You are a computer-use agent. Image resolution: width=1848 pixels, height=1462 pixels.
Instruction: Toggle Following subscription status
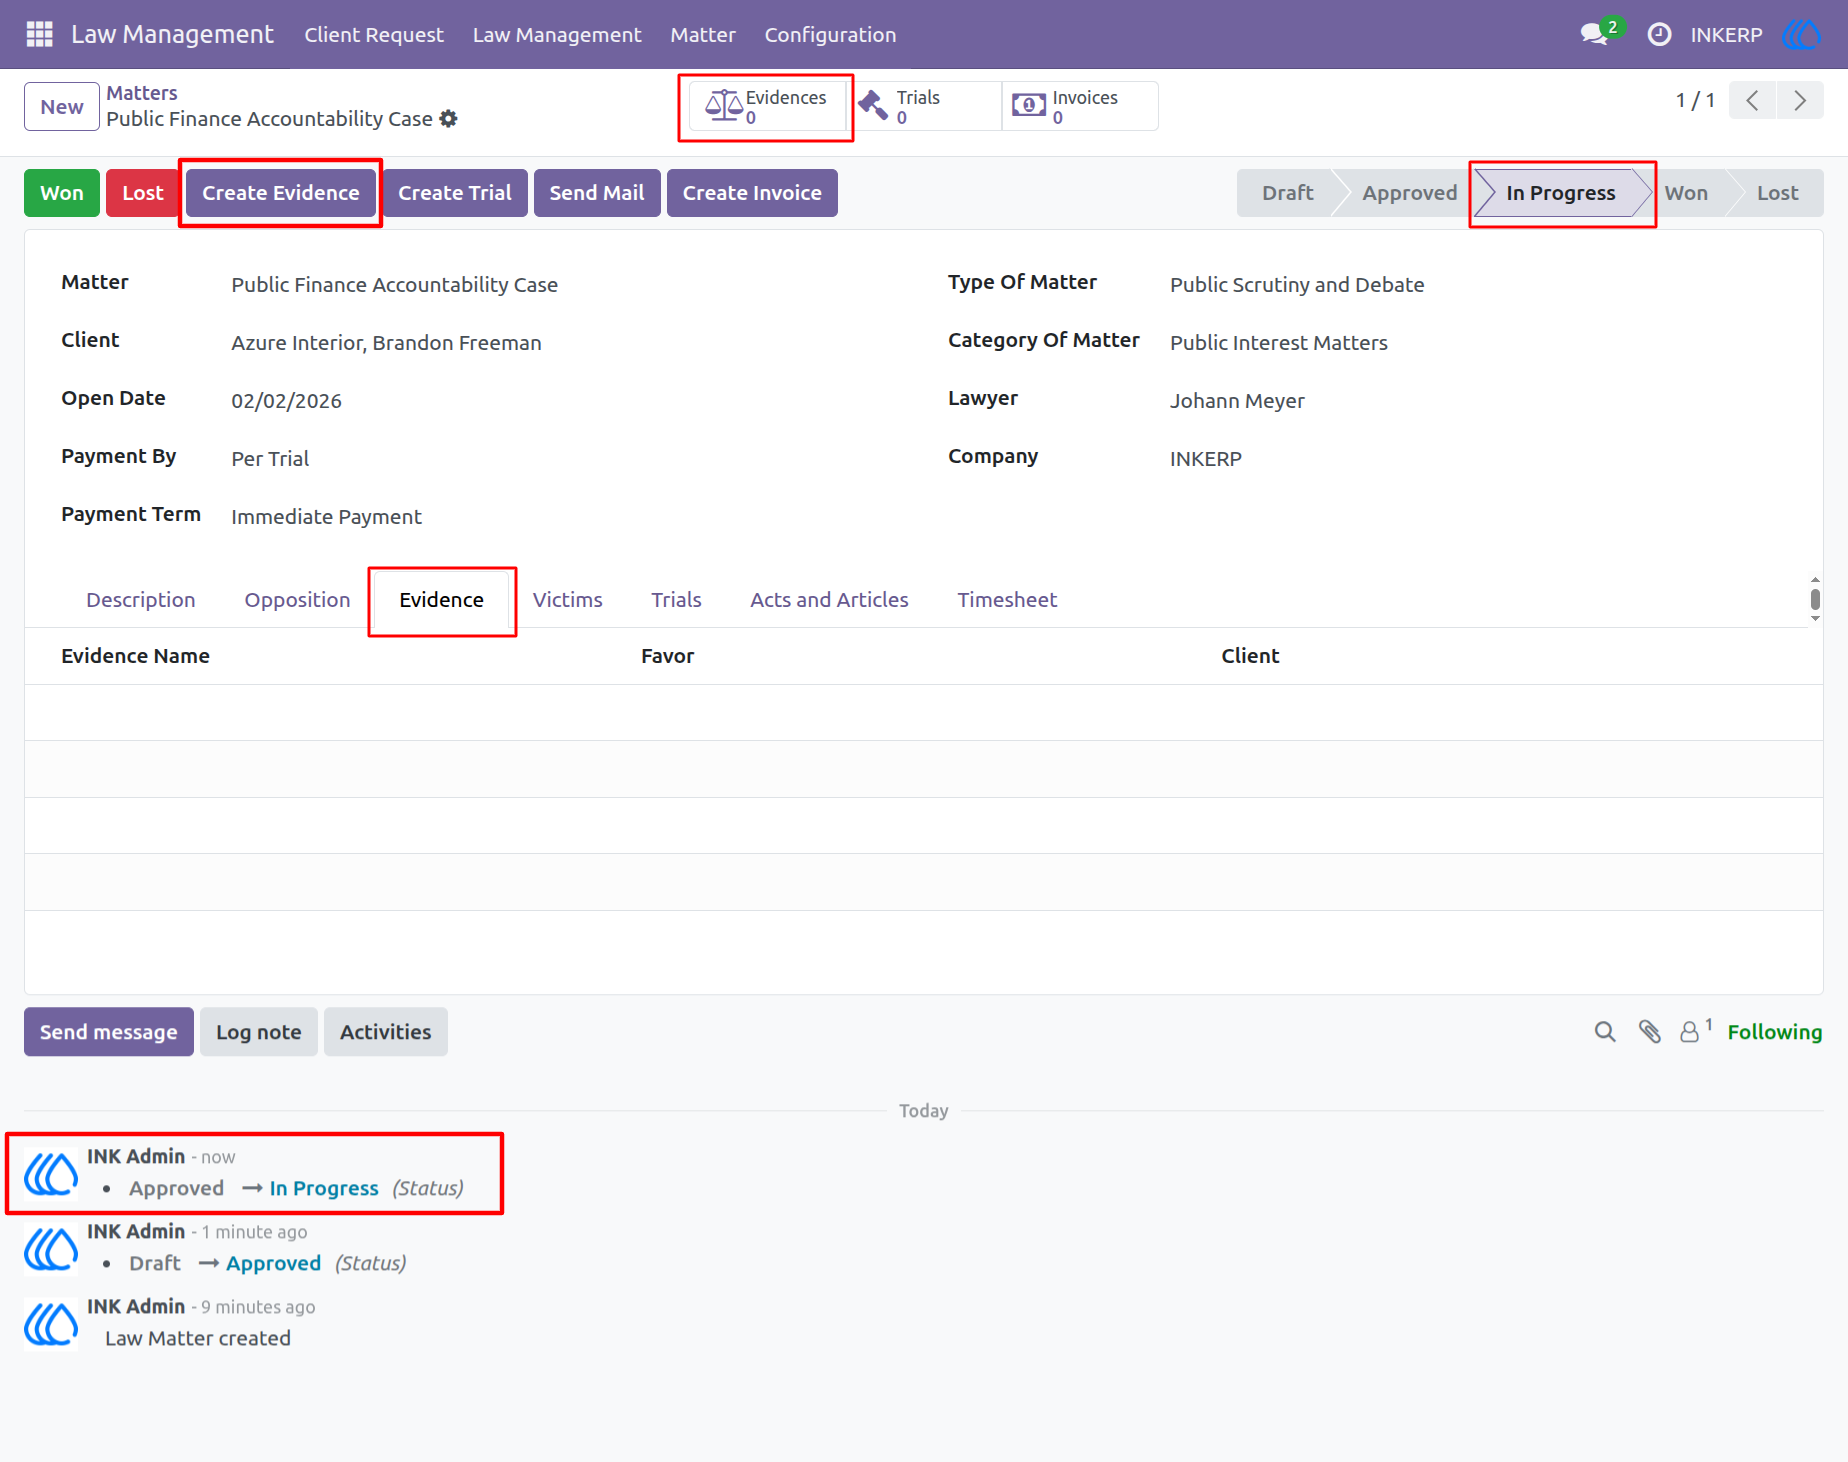[x=1774, y=1031]
